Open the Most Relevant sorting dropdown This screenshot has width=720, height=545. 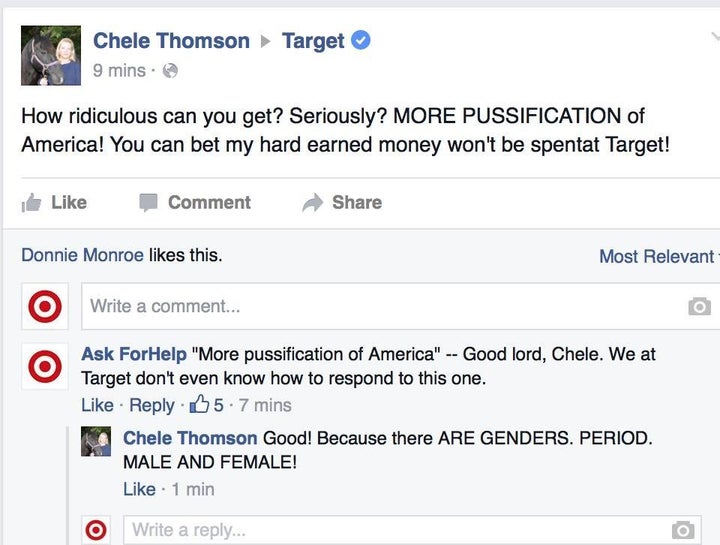[659, 256]
